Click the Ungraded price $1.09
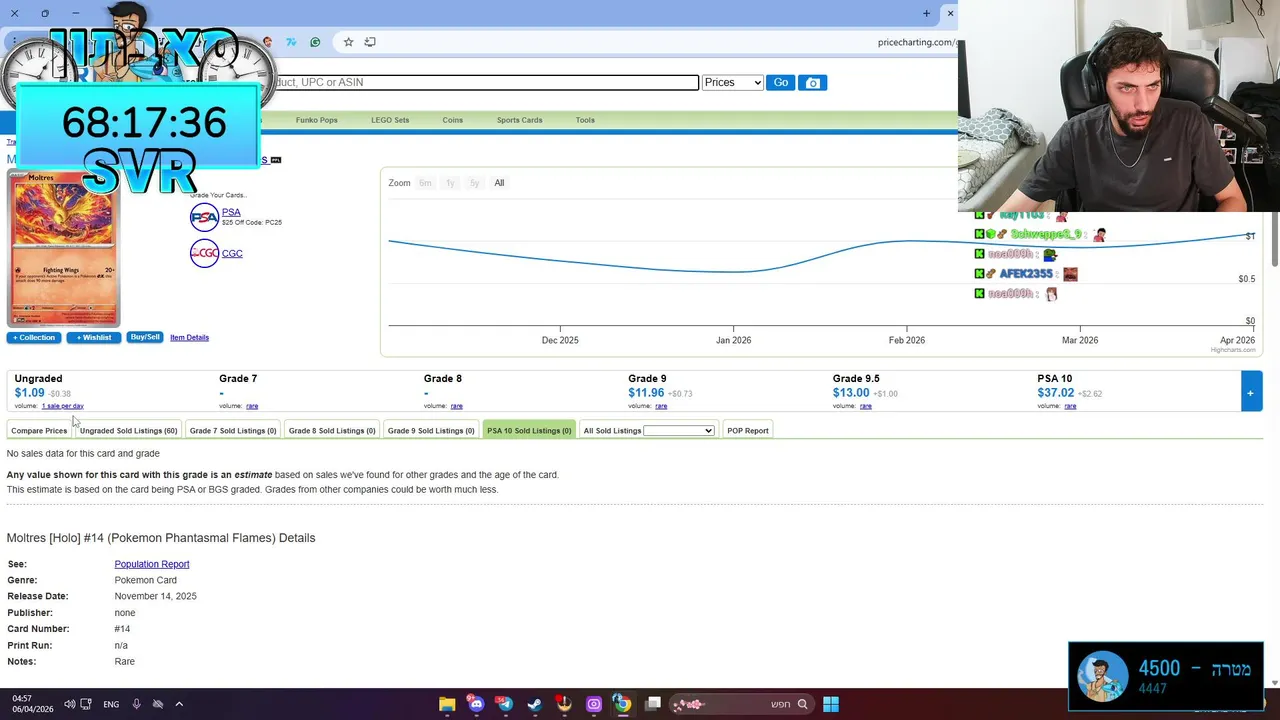The width and height of the screenshot is (1280, 720). coord(30,393)
